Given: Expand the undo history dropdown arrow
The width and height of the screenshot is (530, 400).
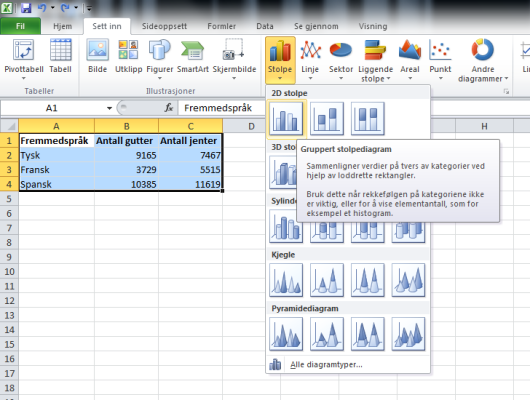Looking at the screenshot, I should coord(52,7).
